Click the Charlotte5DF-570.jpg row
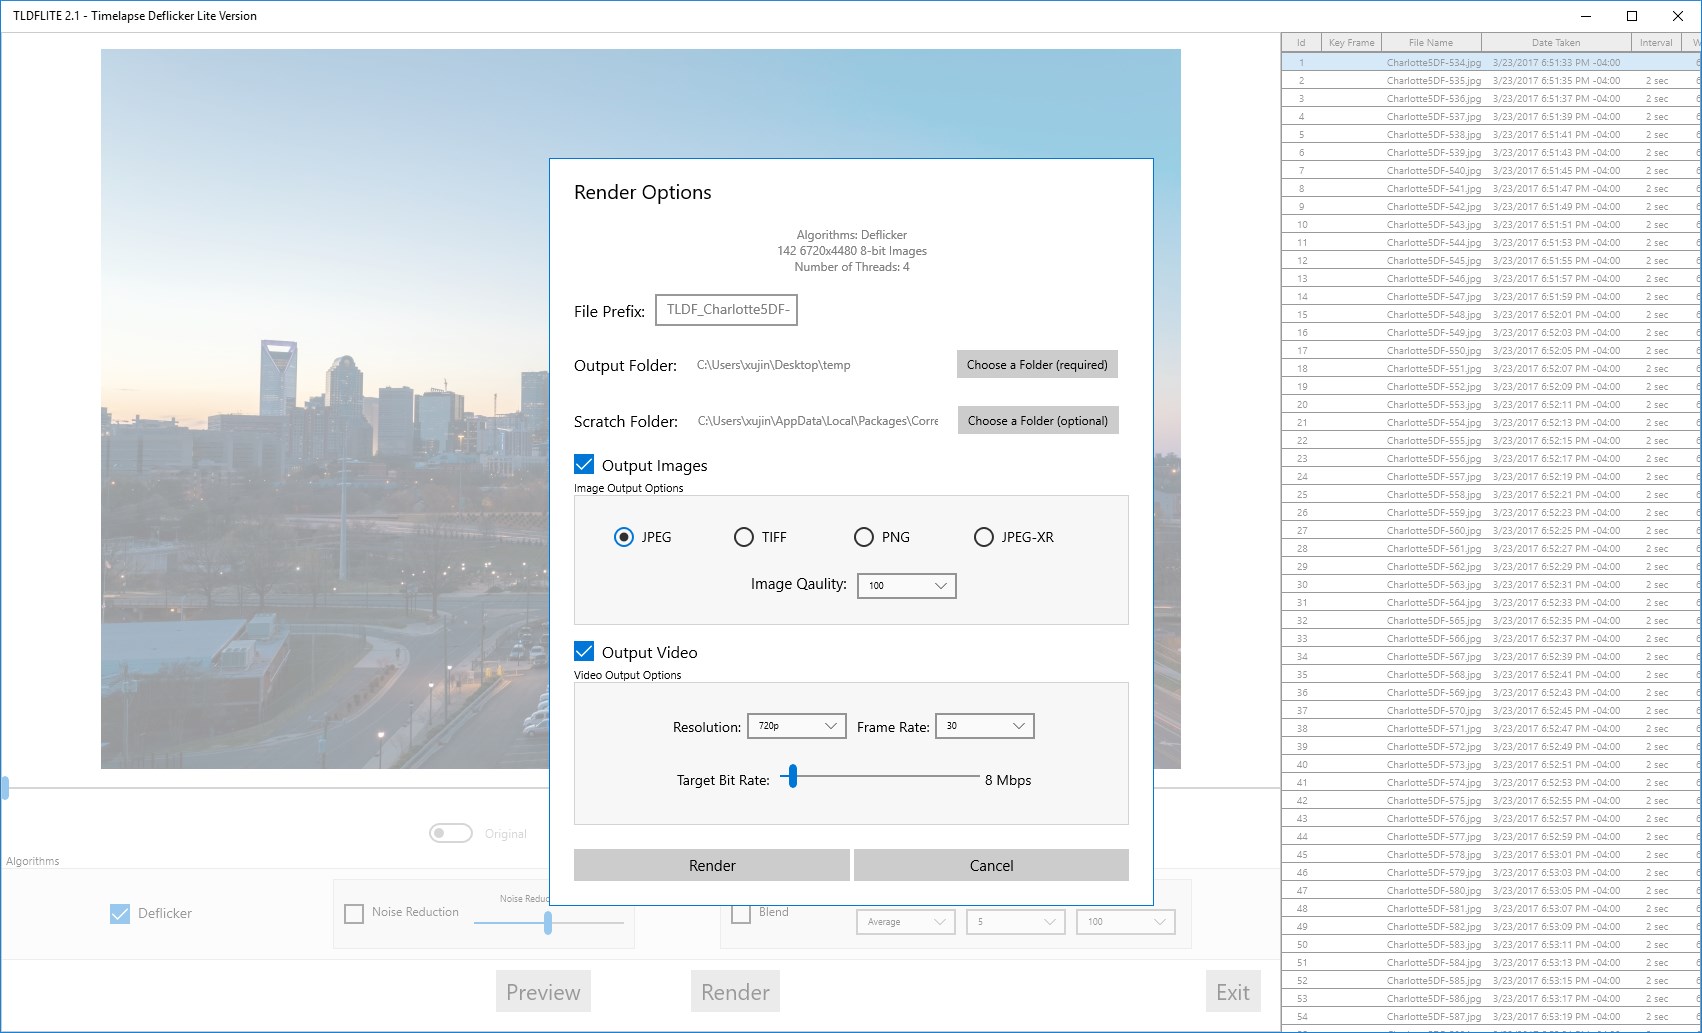Image resolution: width=1702 pixels, height=1033 pixels. pos(1491,710)
